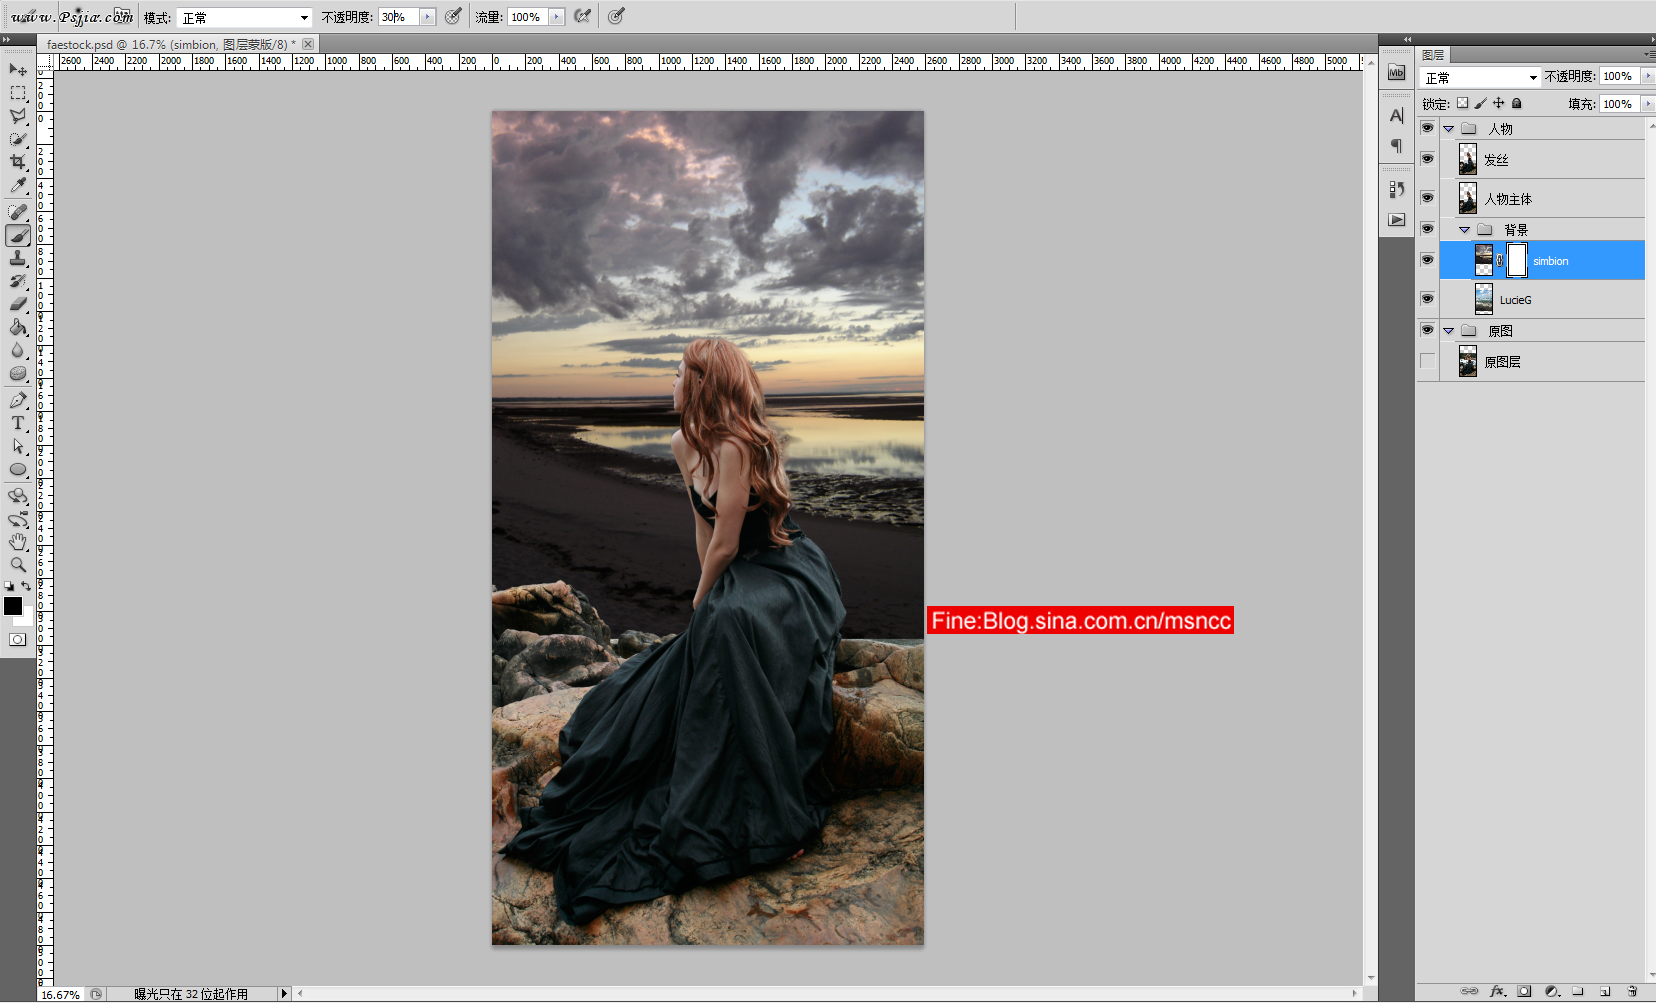Select the History Brush tool
The height and width of the screenshot is (1003, 1656).
click(18, 281)
